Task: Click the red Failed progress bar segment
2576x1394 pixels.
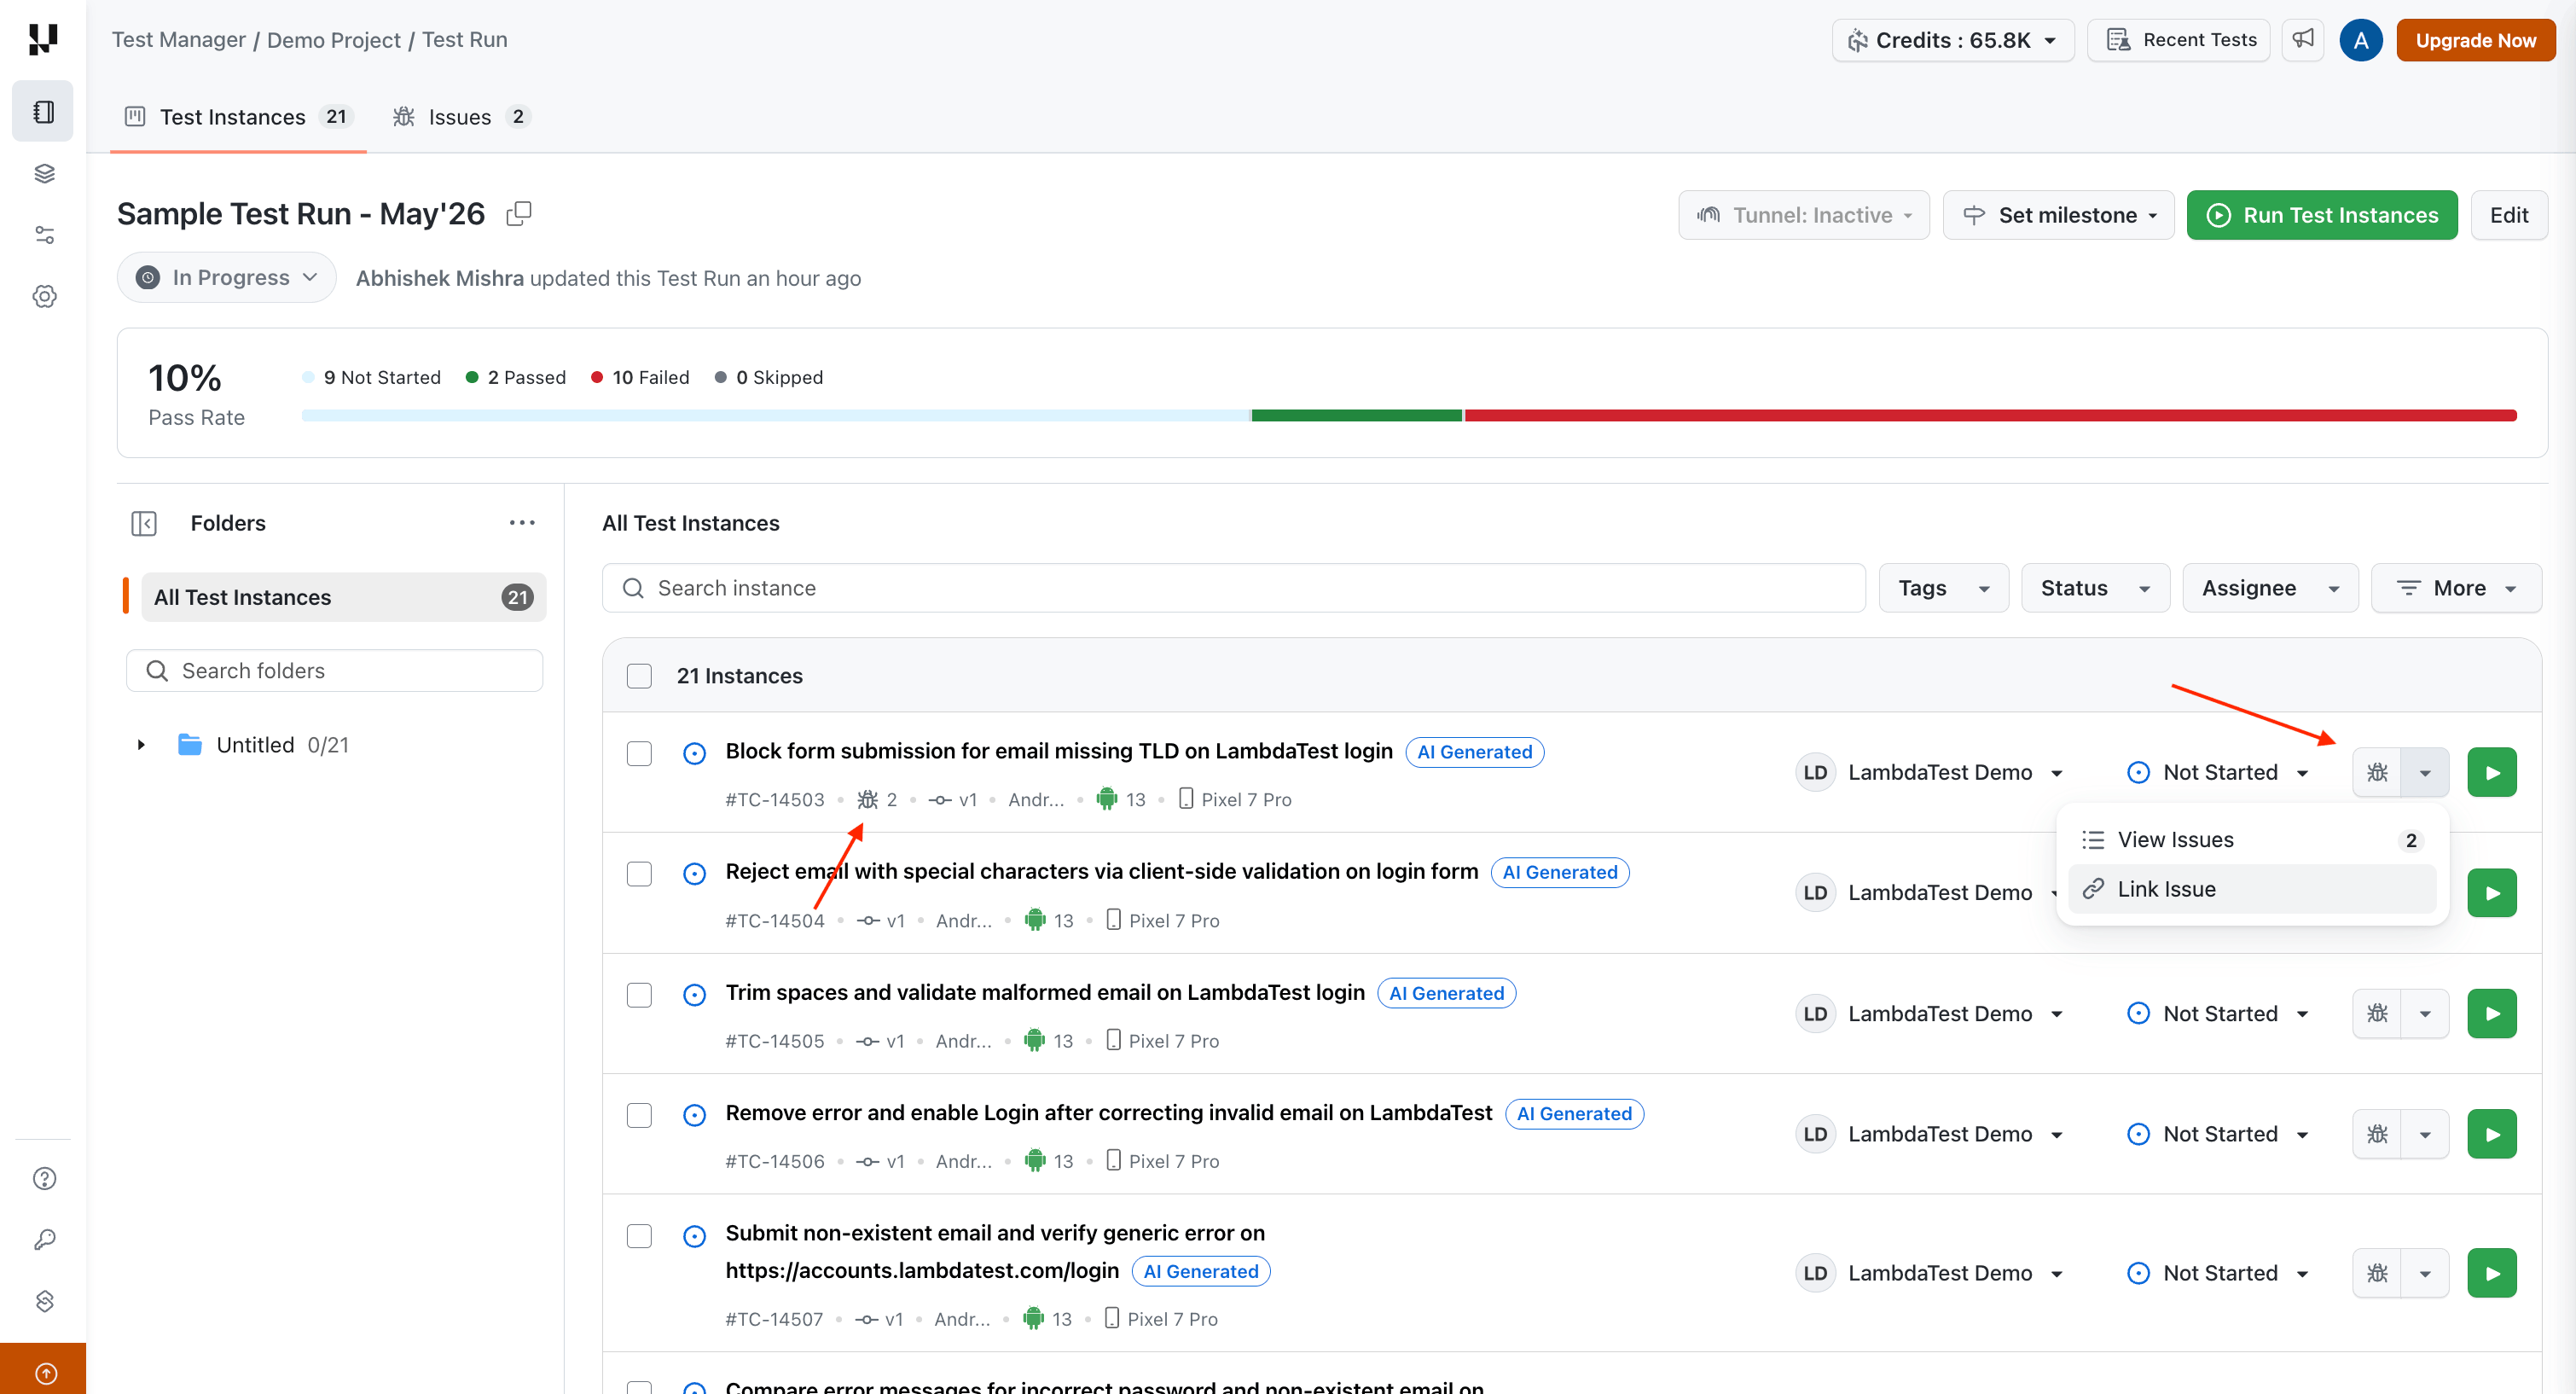Action: point(1990,415)
